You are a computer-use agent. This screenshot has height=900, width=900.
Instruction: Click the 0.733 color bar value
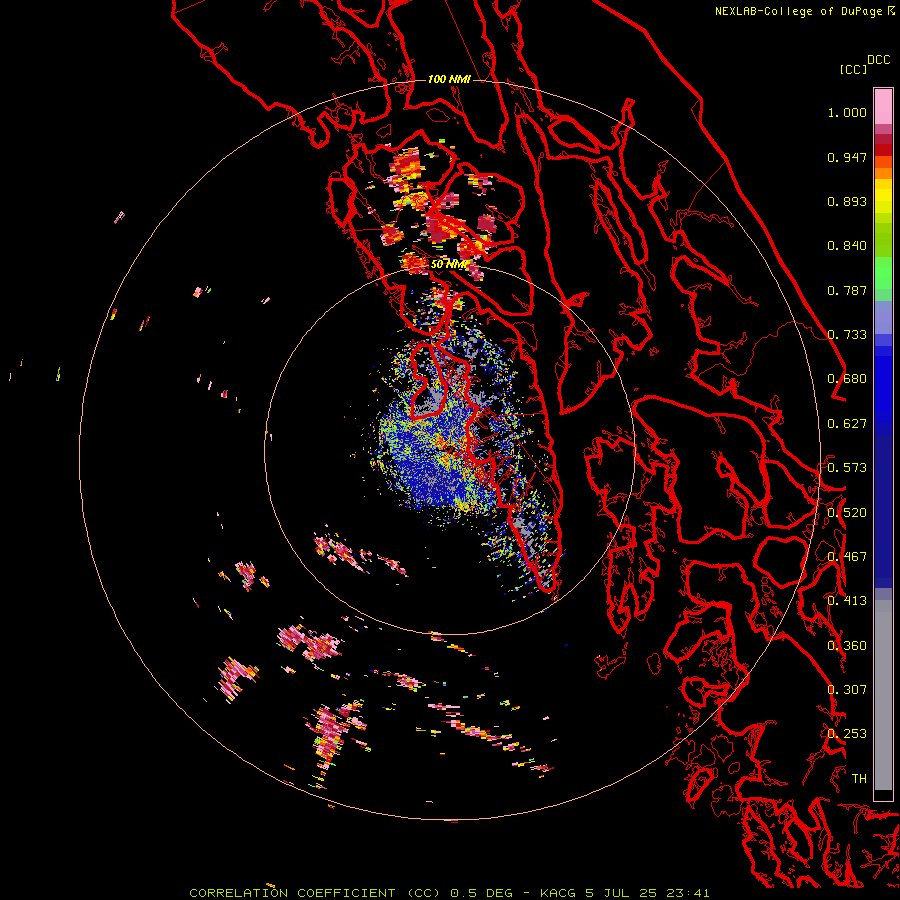tap(847, 335)
